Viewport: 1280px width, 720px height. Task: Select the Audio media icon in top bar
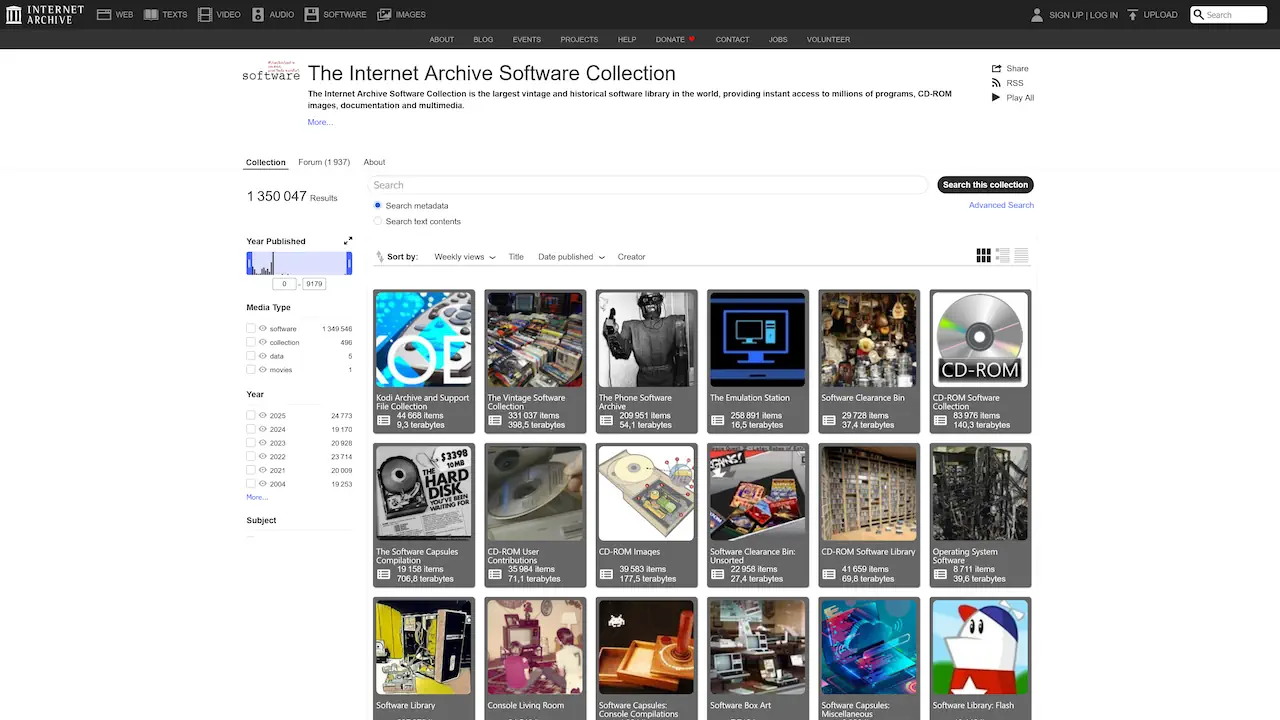point(258,14)
